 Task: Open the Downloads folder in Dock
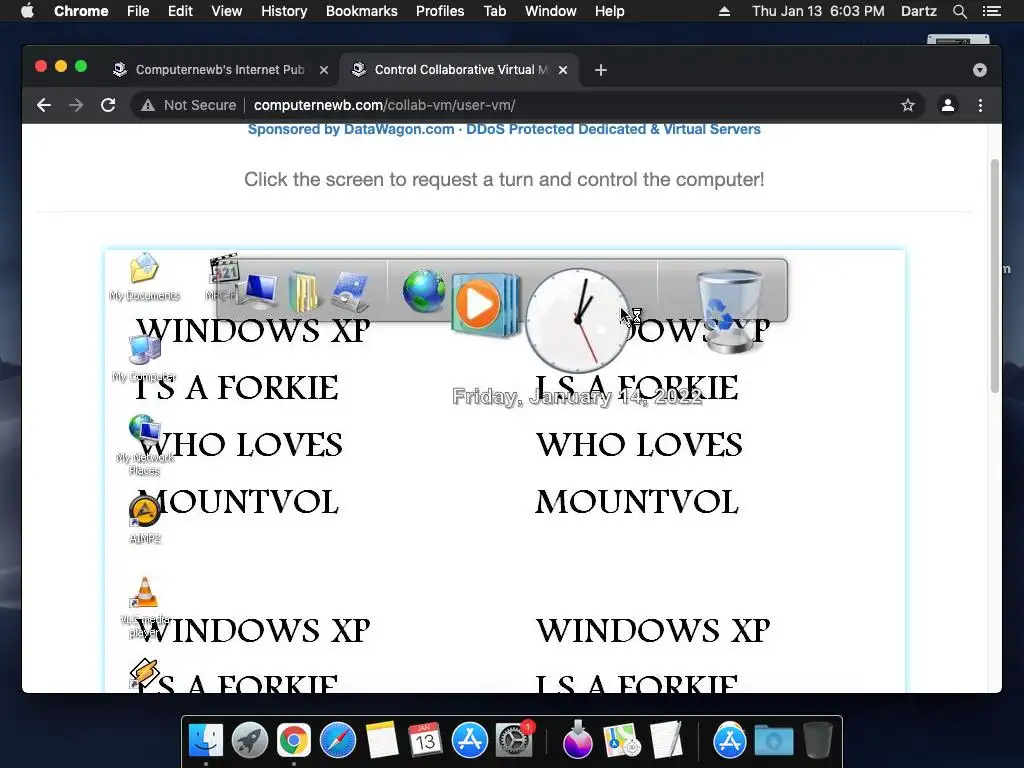(774, 741)
